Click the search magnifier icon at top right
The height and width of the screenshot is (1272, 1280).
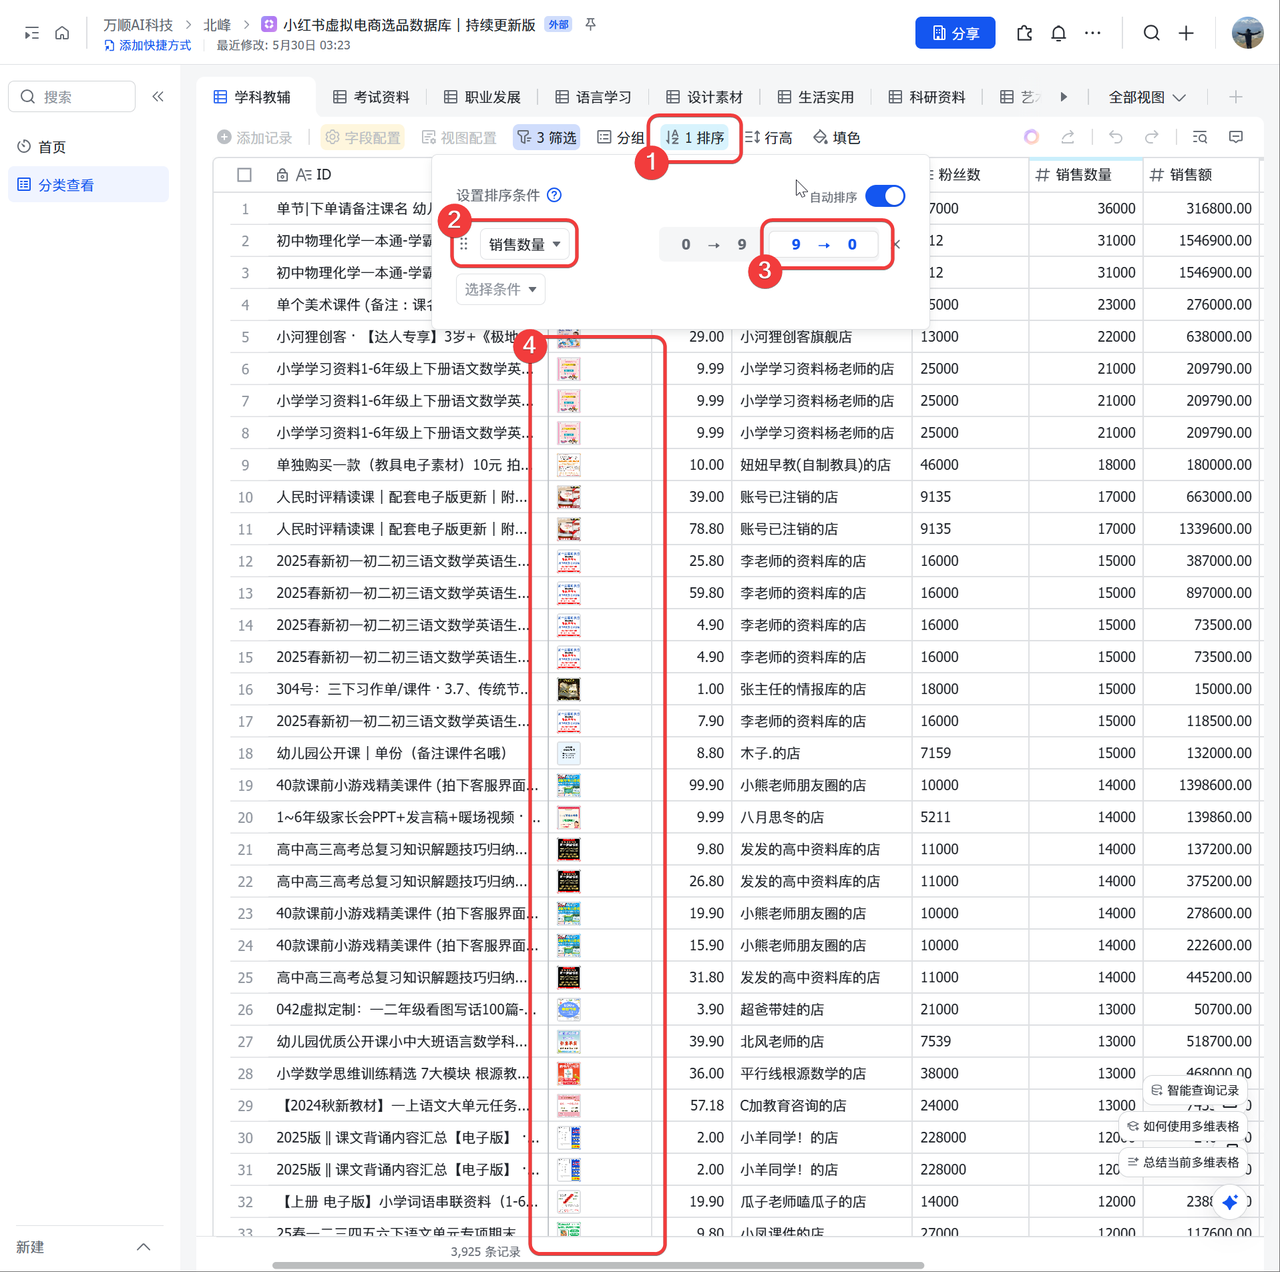1151,33
